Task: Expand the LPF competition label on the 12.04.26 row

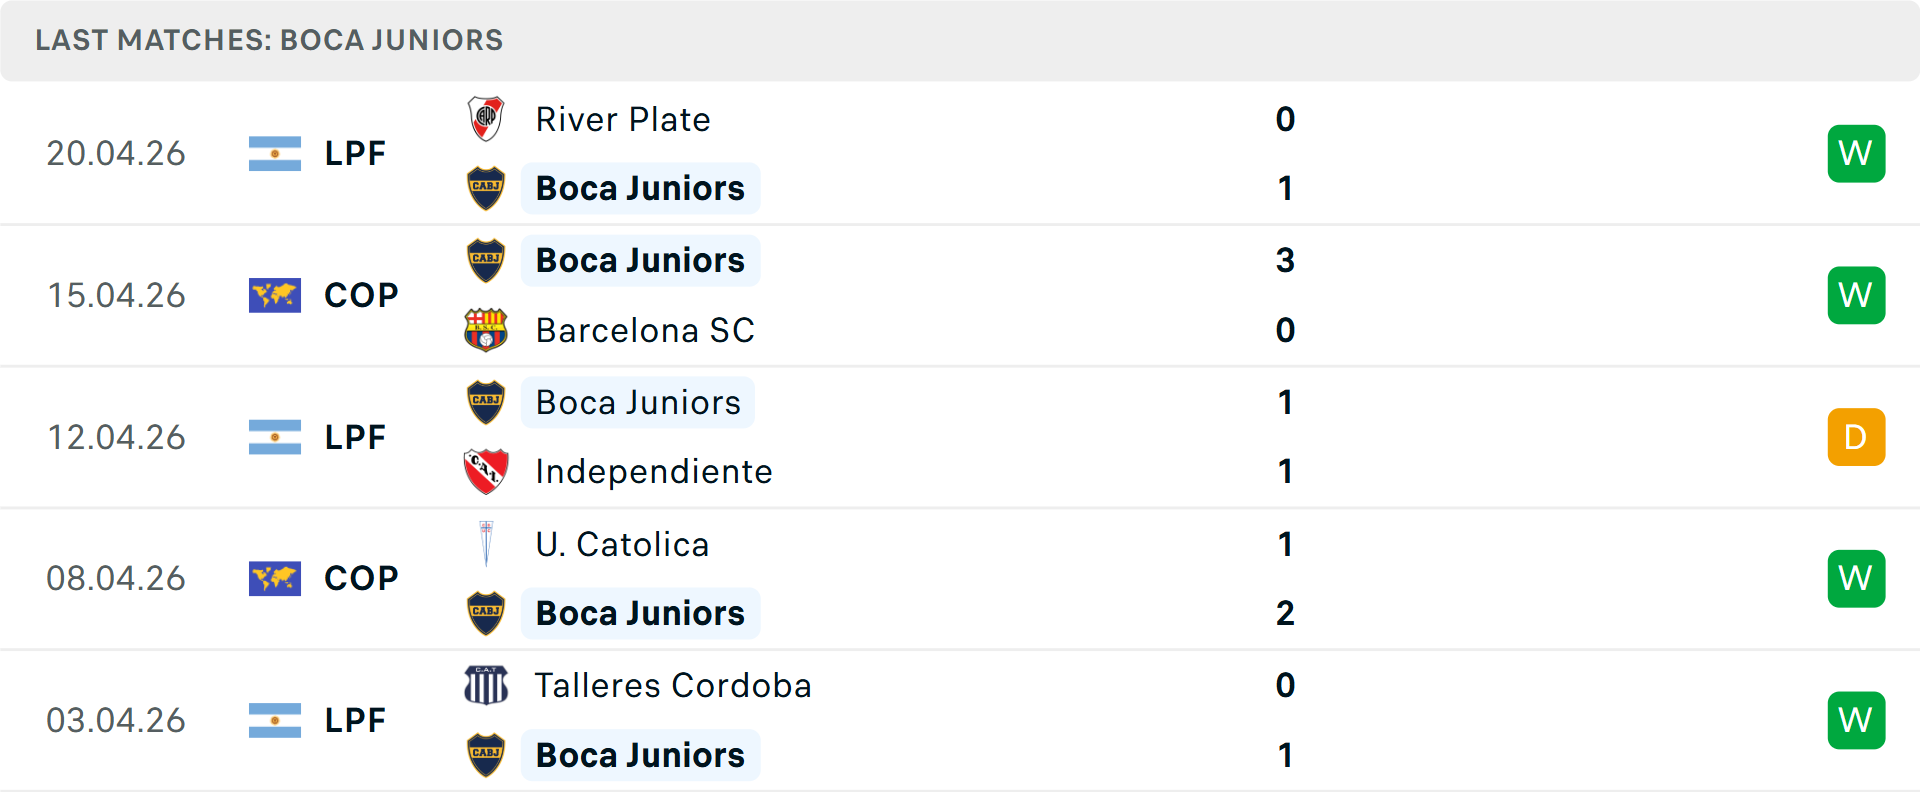Action: (355, 437)
